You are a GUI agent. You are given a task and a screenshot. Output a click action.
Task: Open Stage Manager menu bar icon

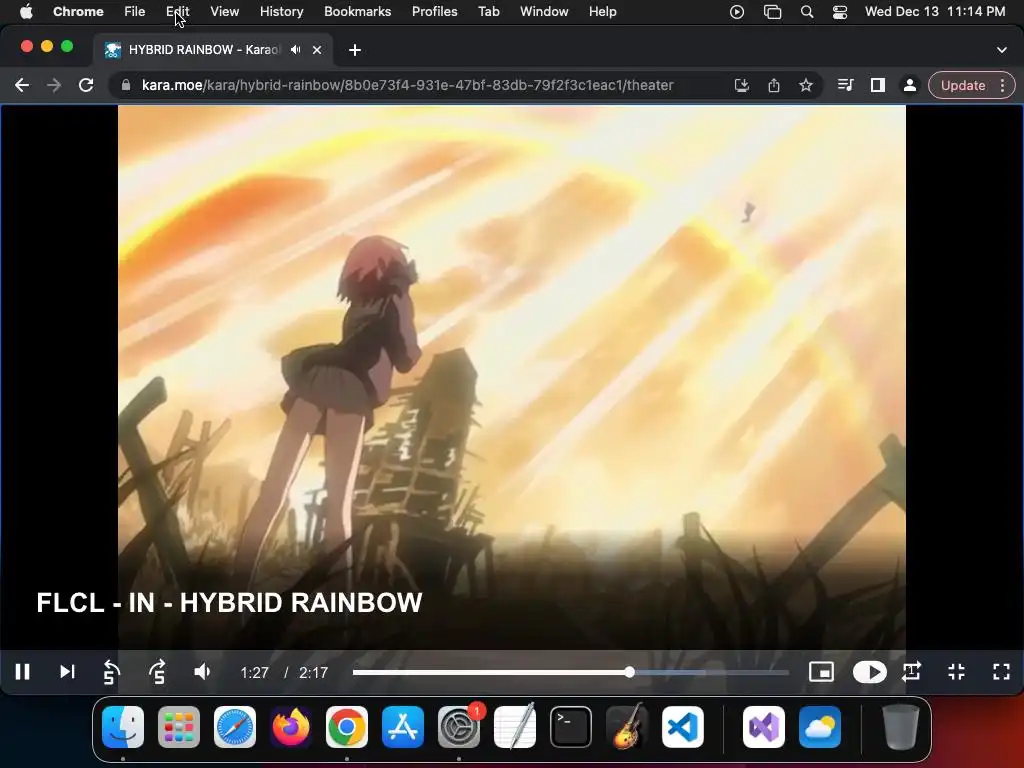tap(772, 11)
